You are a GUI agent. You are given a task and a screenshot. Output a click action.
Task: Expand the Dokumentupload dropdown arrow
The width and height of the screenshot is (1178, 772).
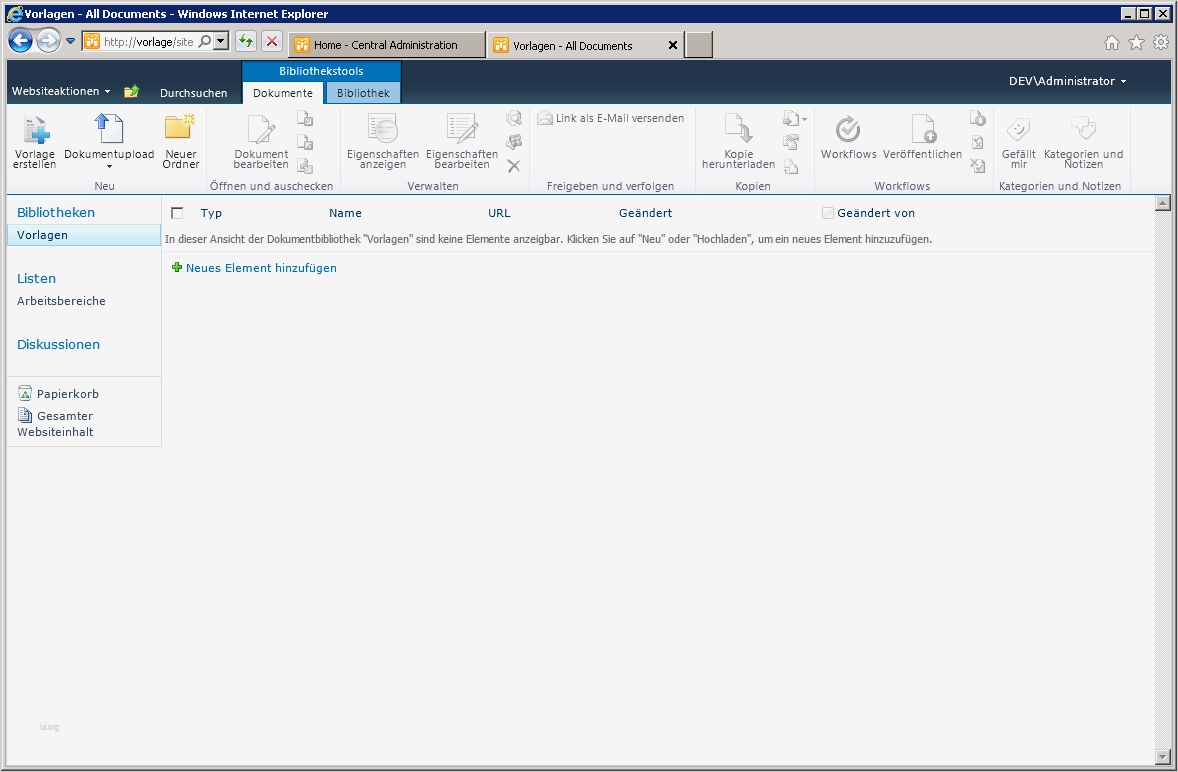(109, 166)
